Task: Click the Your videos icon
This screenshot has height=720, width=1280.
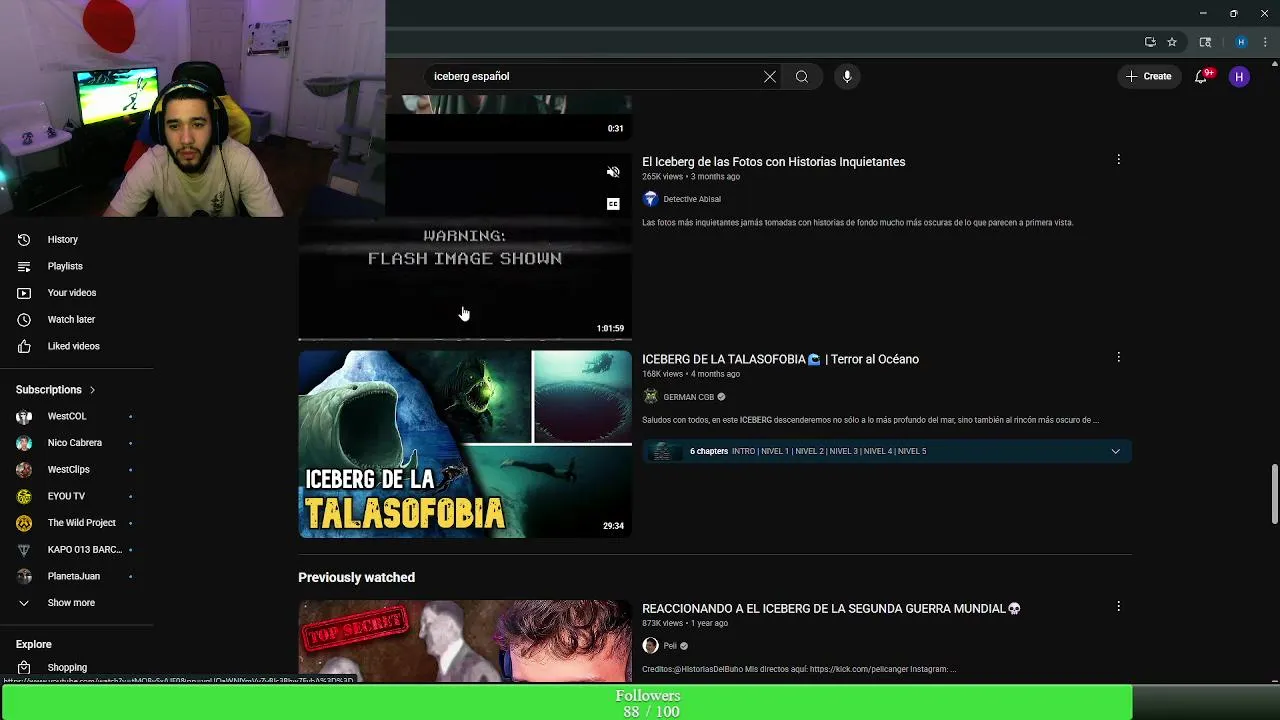Action: coord(24,293)
